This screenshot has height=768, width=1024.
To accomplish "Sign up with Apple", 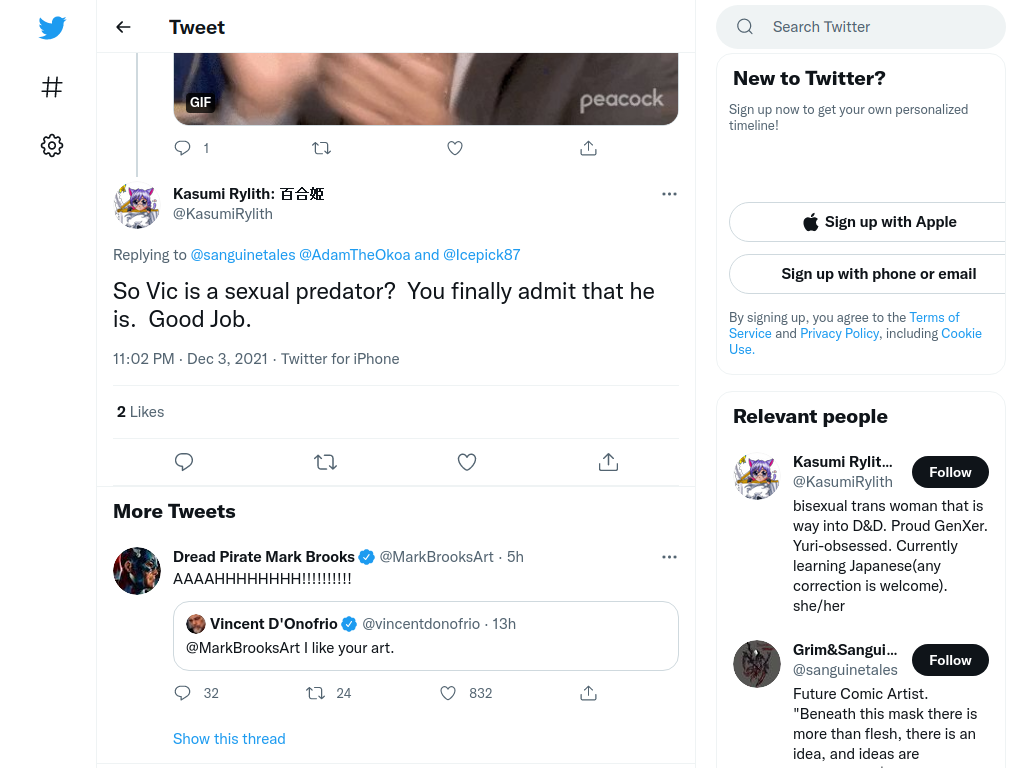I will tap(879, 222).
